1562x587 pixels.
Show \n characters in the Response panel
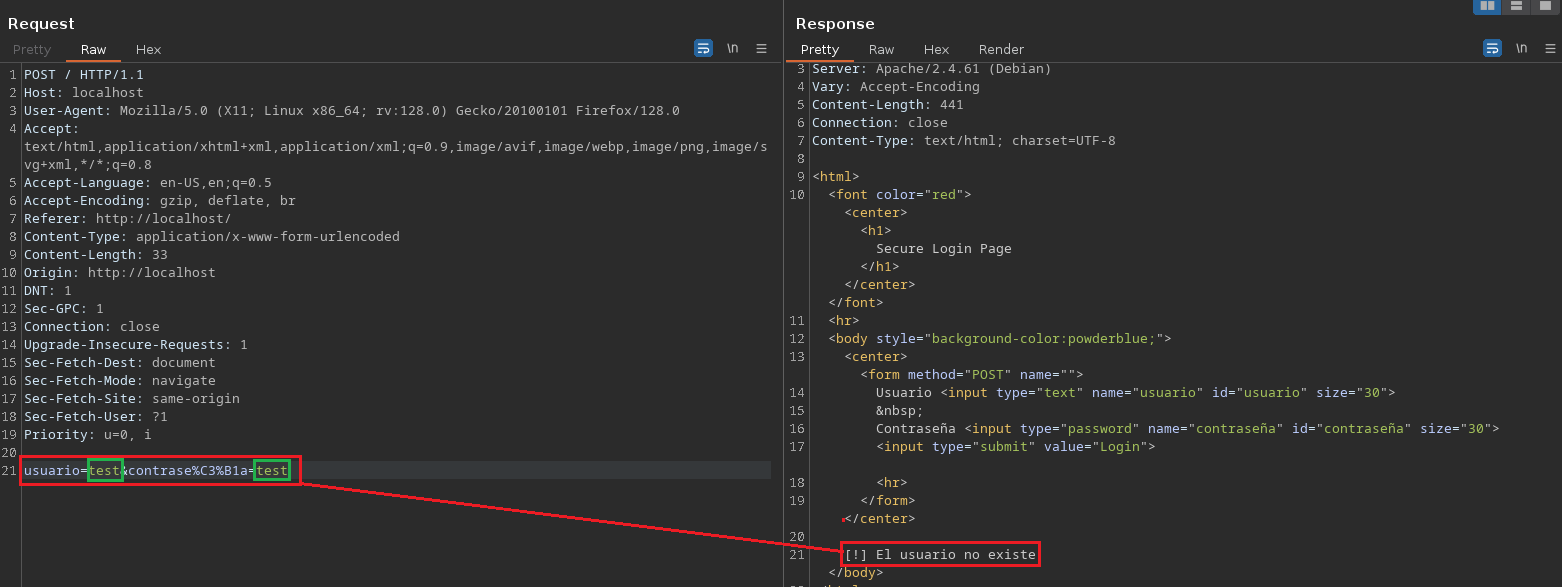point(1521,48)
